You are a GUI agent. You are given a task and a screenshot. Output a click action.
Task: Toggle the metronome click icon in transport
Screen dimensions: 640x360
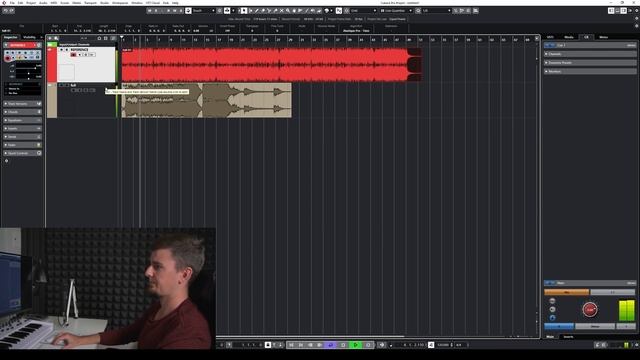(431, 345)
